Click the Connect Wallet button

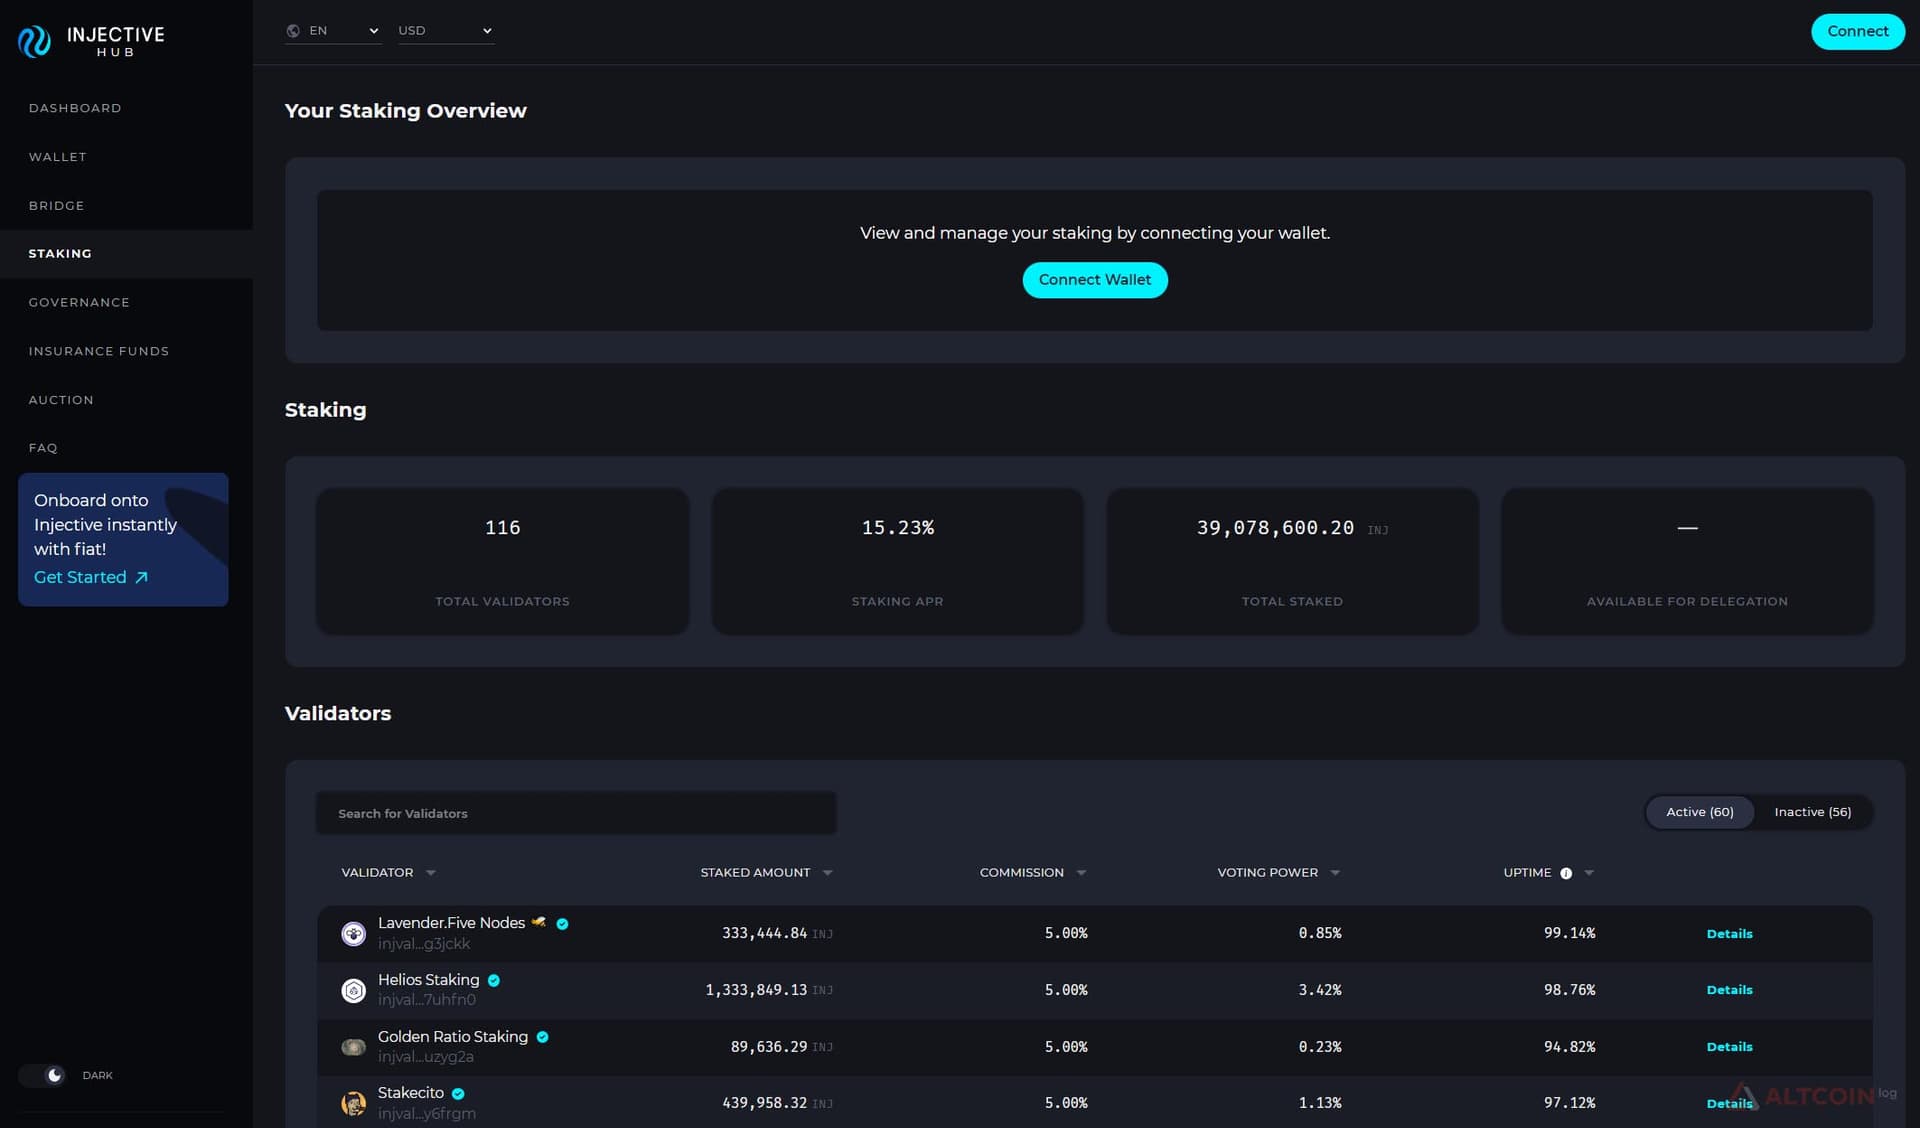click(x=1095, y=280)
